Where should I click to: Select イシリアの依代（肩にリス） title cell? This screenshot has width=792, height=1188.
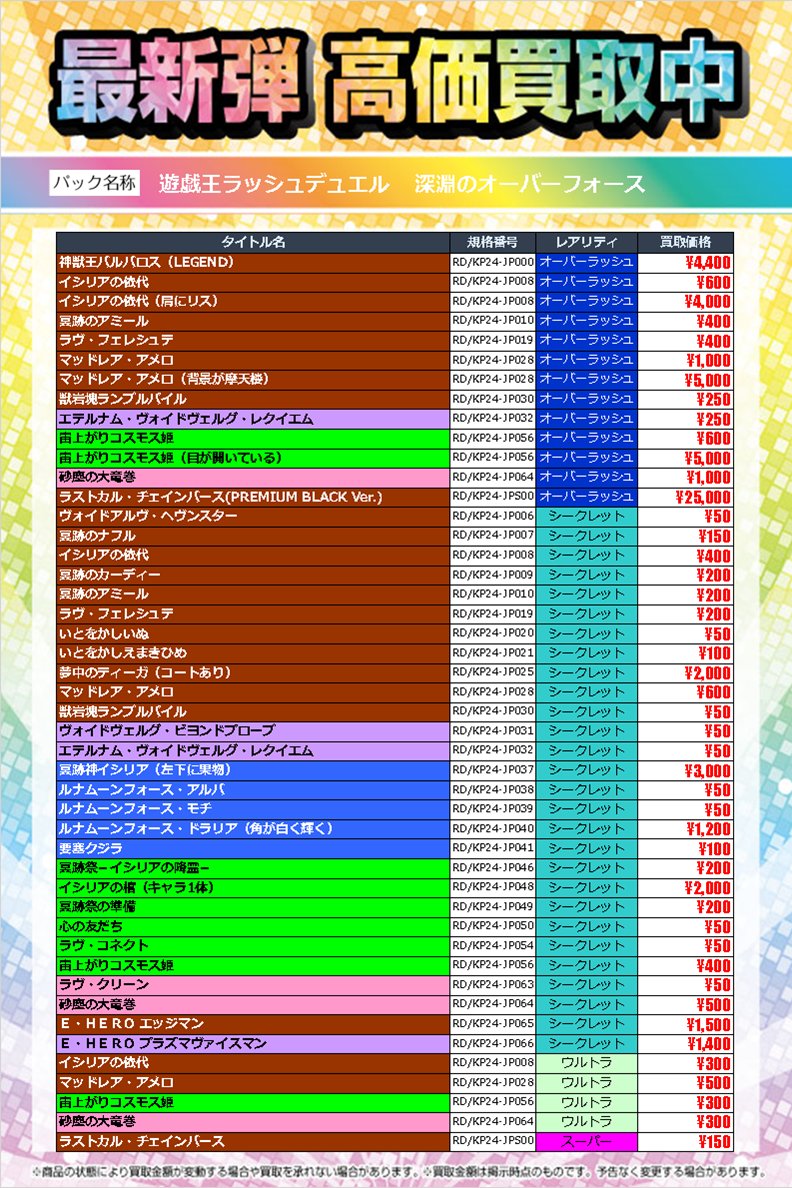click(x=253, y=302)
